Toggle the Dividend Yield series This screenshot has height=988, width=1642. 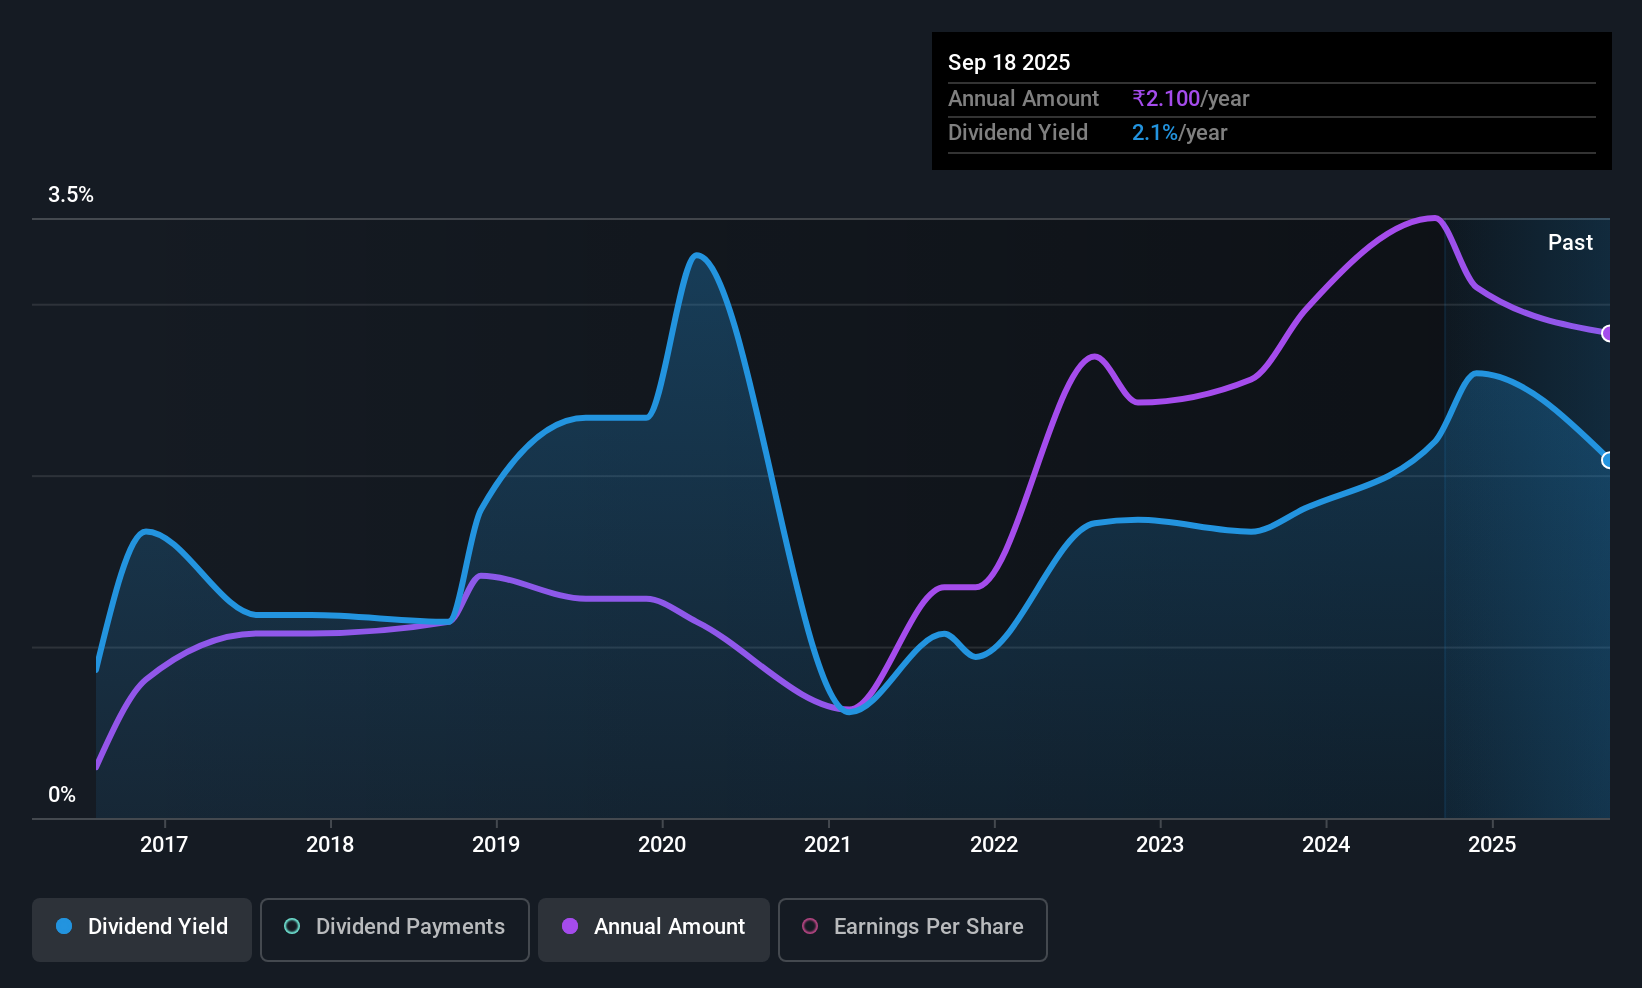(142, 929)
